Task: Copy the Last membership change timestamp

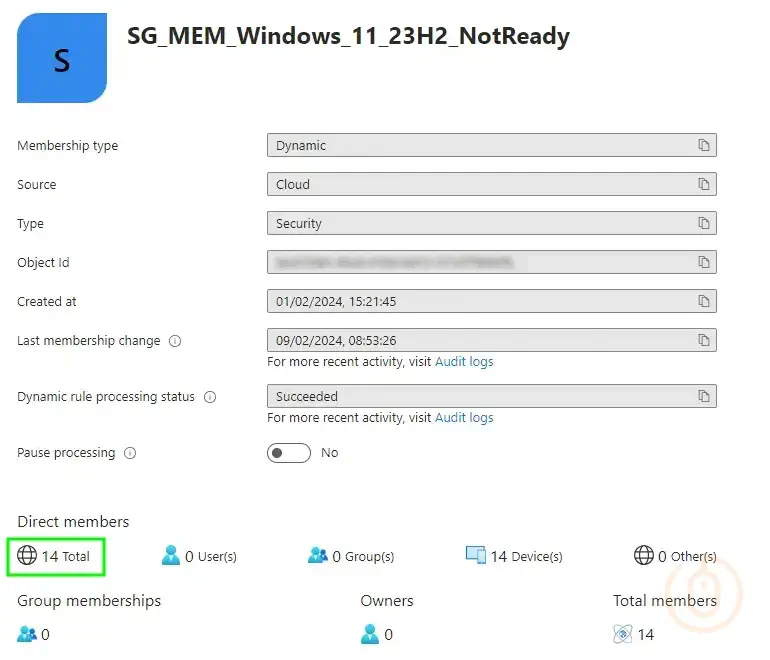Action: [x=704, y=341]
